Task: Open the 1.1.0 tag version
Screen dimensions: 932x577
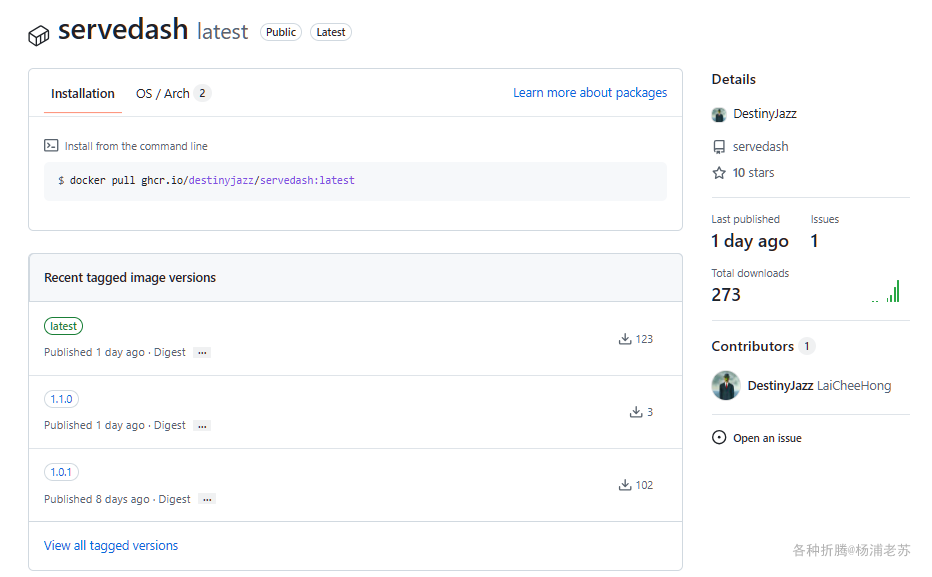Action: [61, 399]
